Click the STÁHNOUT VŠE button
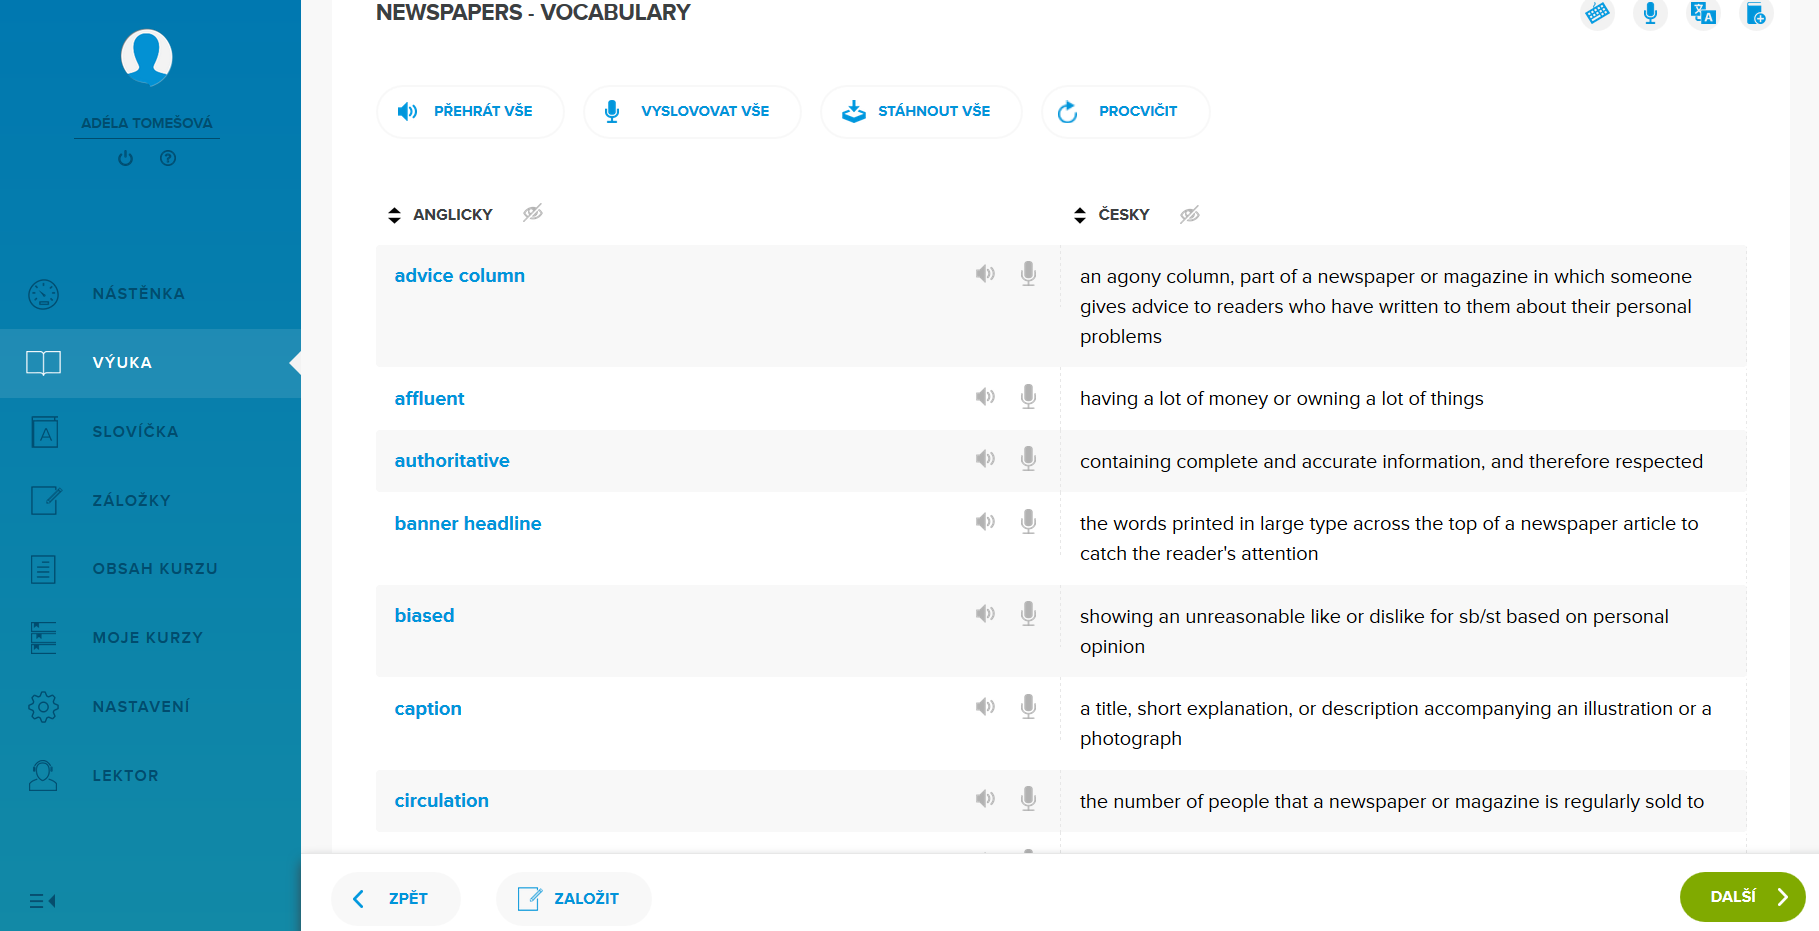 pos(920,111)
